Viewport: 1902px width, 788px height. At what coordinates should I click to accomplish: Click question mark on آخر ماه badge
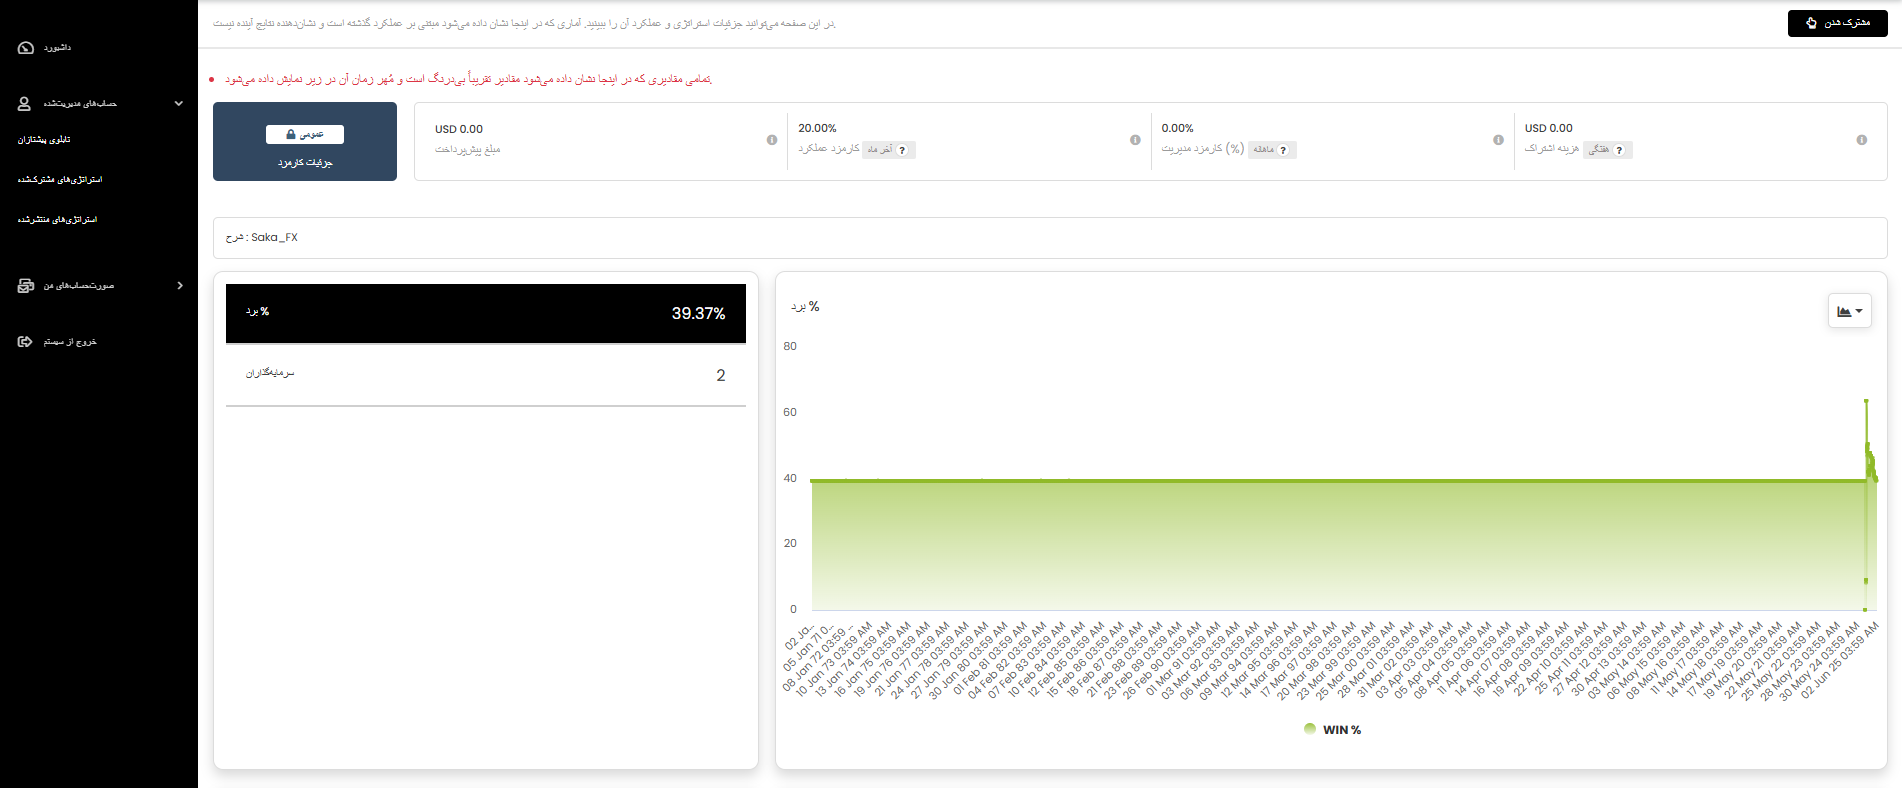[902, 150]
